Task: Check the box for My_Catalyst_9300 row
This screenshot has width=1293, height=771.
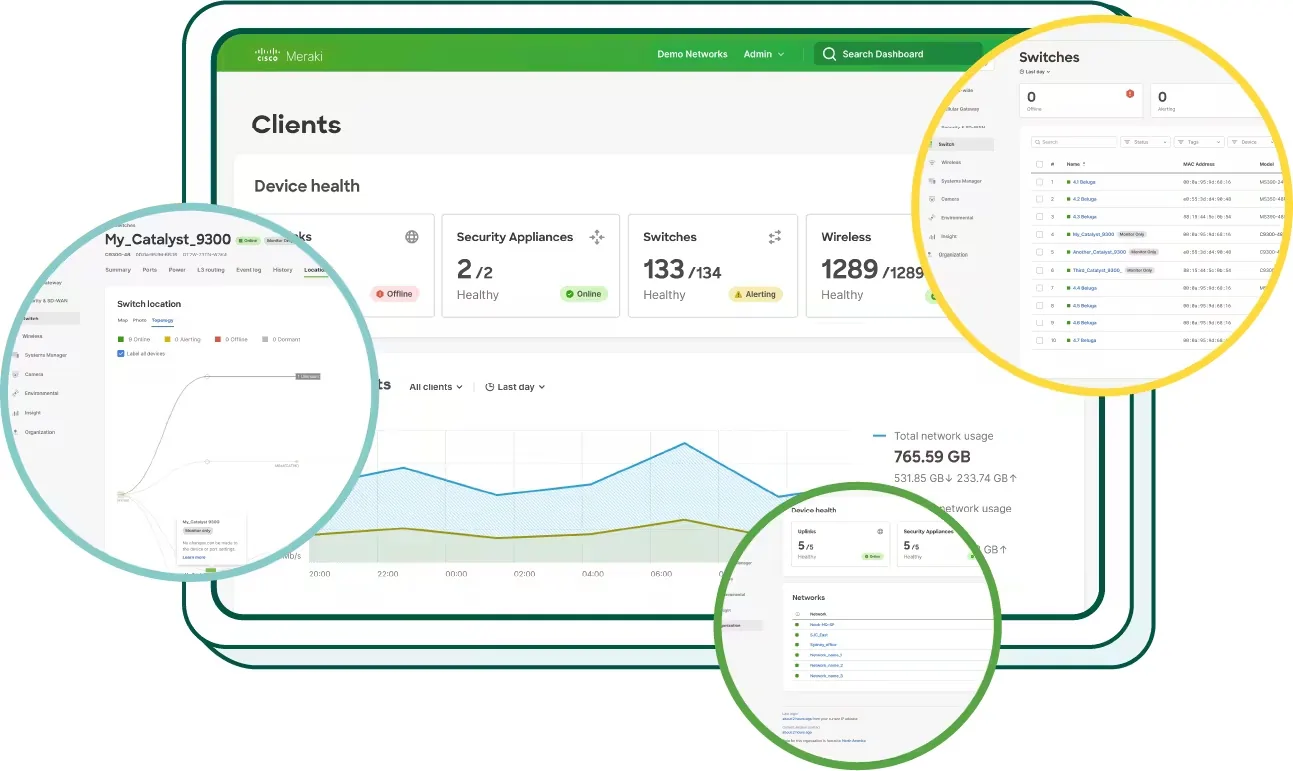Action: tap(1039, 234)
